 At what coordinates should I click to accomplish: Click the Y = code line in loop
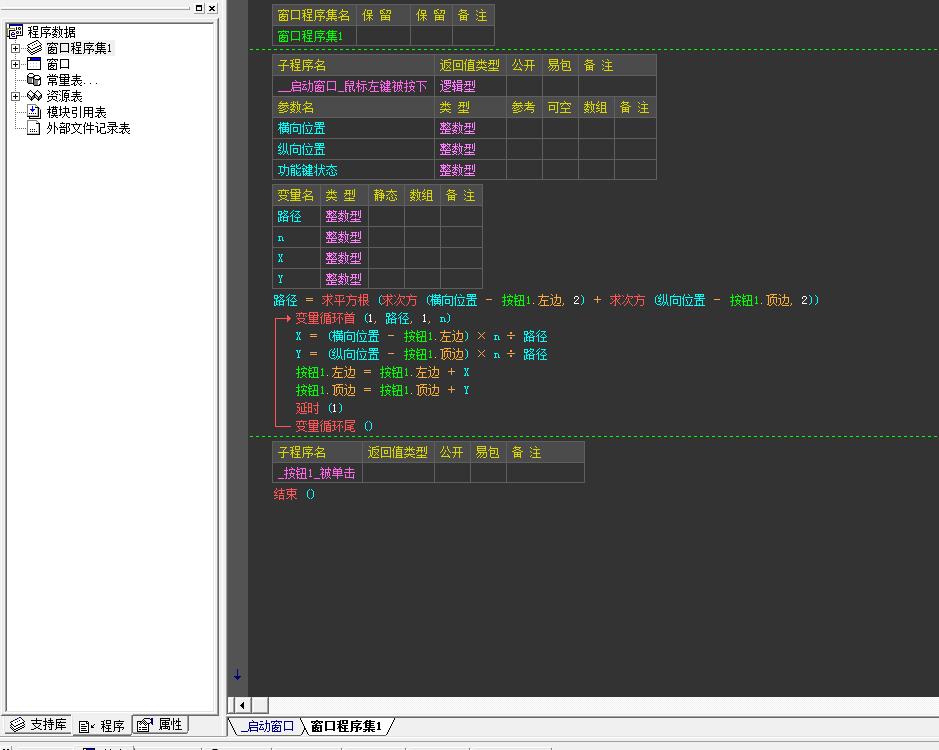click(422, 354)
